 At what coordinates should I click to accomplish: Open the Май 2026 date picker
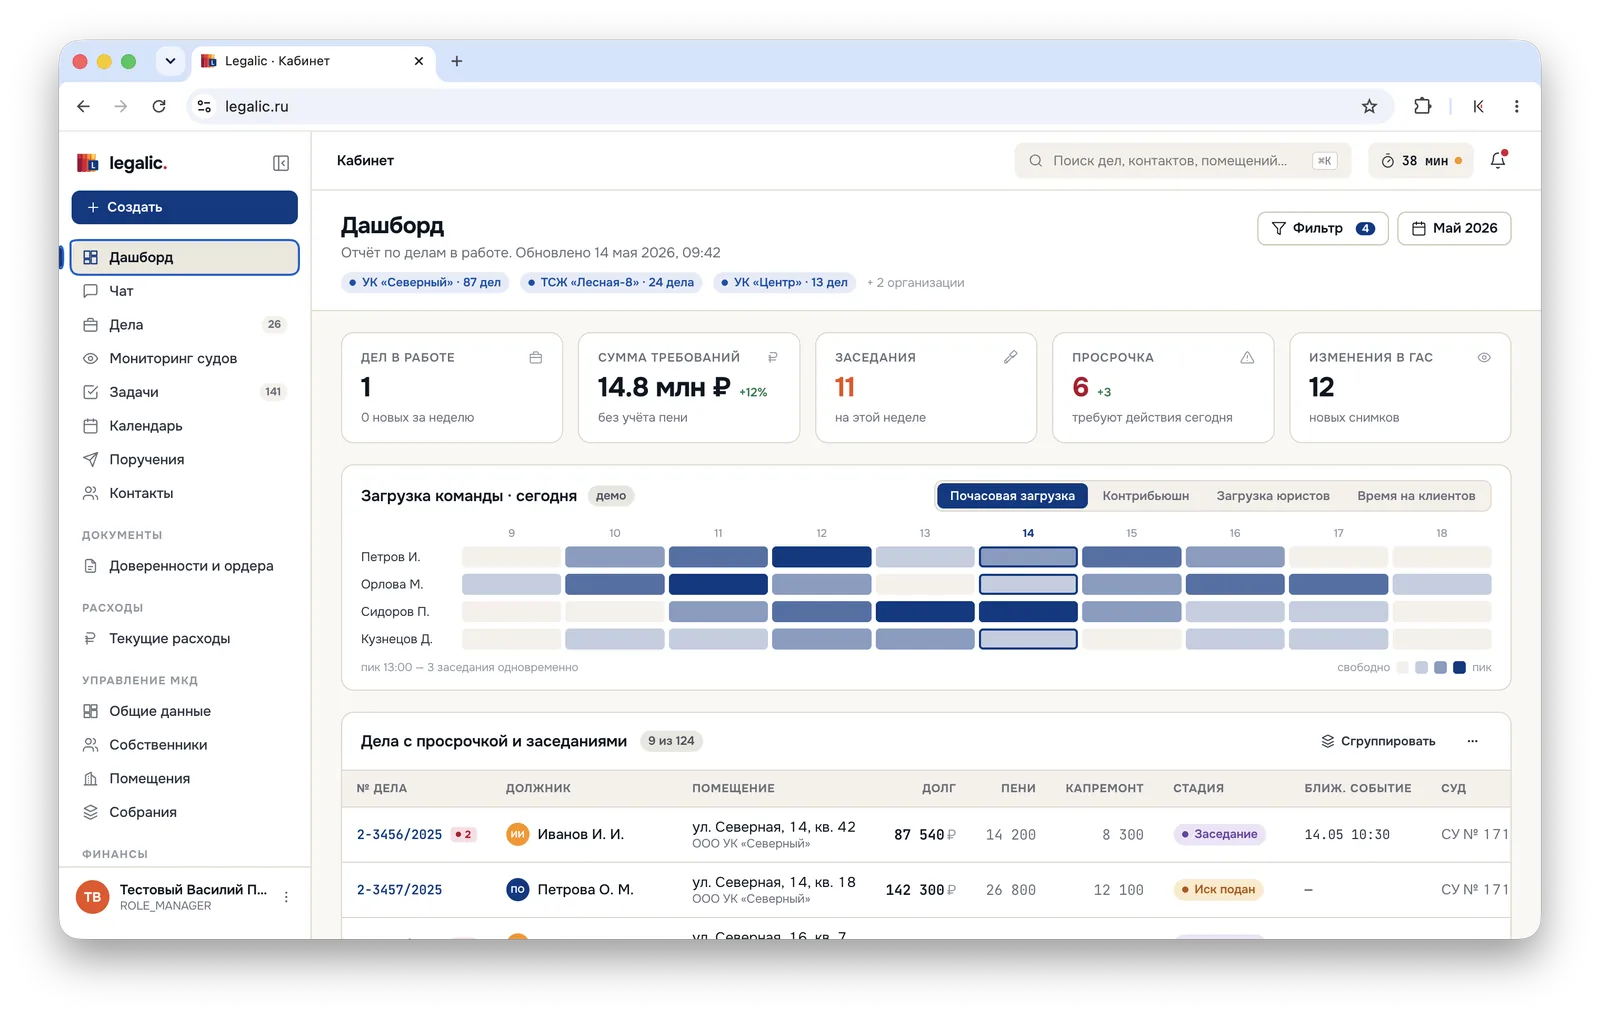1454,228
